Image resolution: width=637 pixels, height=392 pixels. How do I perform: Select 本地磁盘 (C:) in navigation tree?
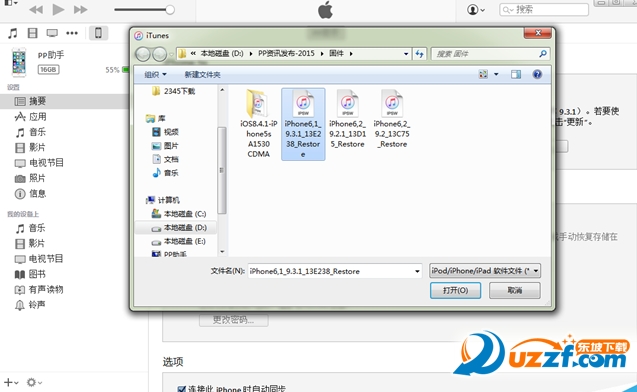click(x=179, y=214)
